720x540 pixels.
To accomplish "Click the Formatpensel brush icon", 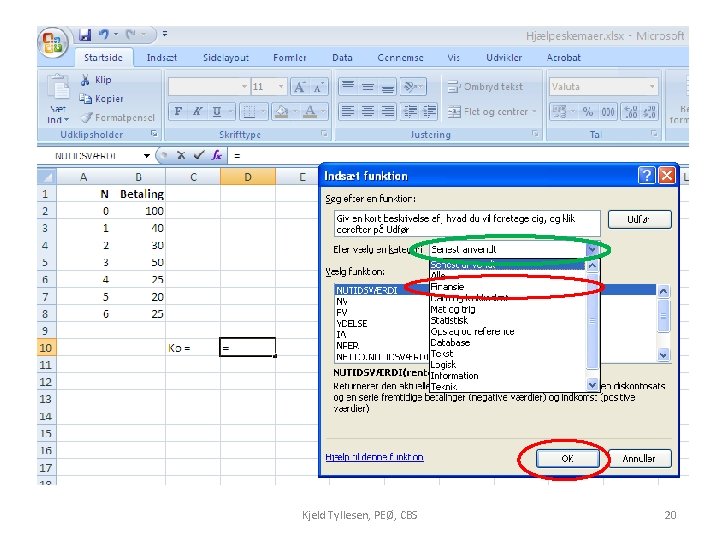I will click(x=86, y=118).
